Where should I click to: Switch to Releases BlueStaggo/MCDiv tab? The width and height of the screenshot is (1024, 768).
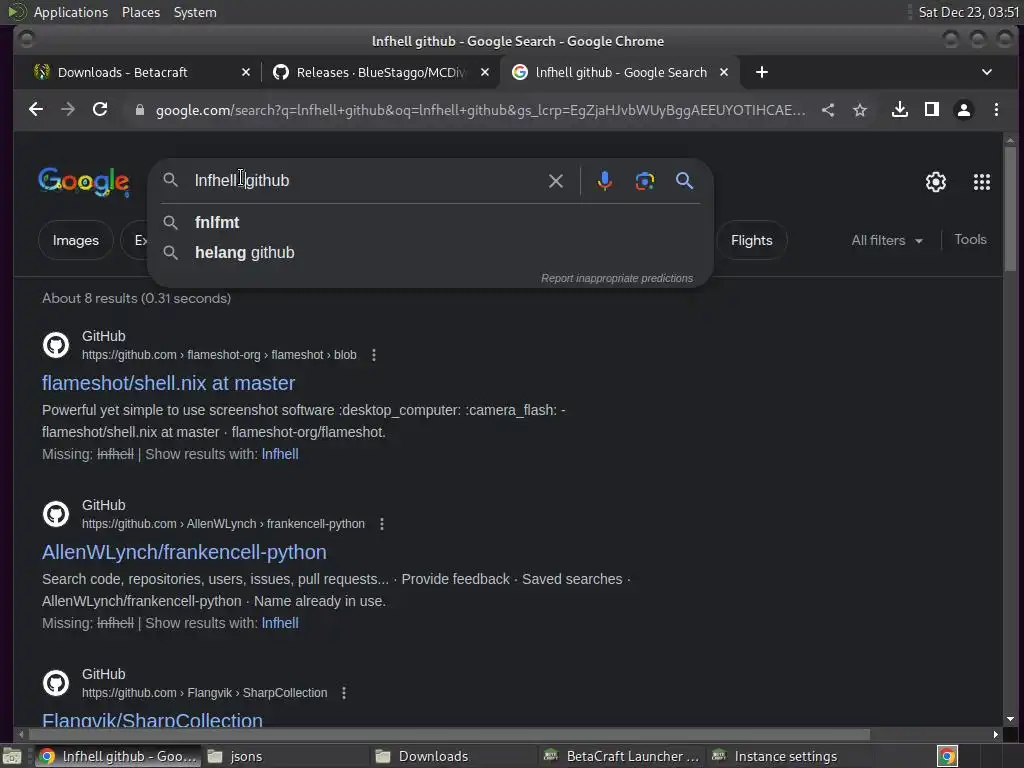pyautogui.click(x=380, y=72)
